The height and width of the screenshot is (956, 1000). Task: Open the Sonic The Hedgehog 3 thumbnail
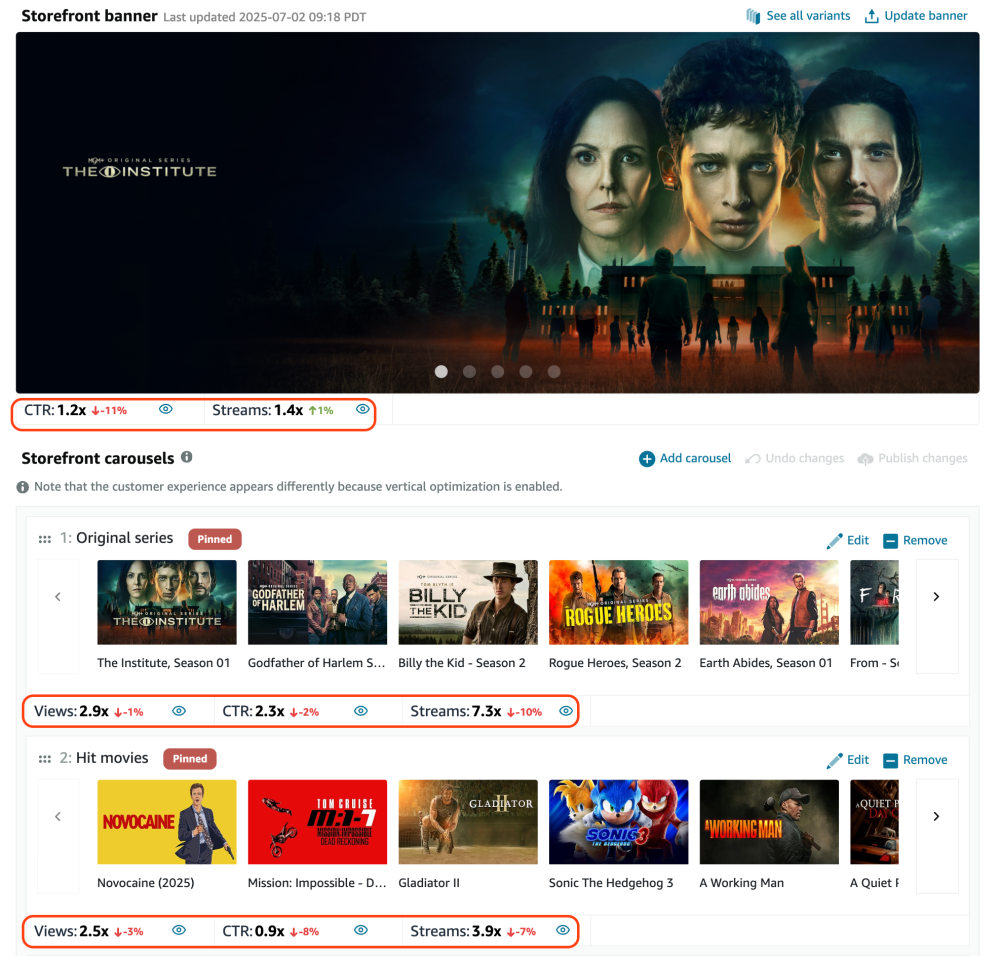tap(618, 822)
